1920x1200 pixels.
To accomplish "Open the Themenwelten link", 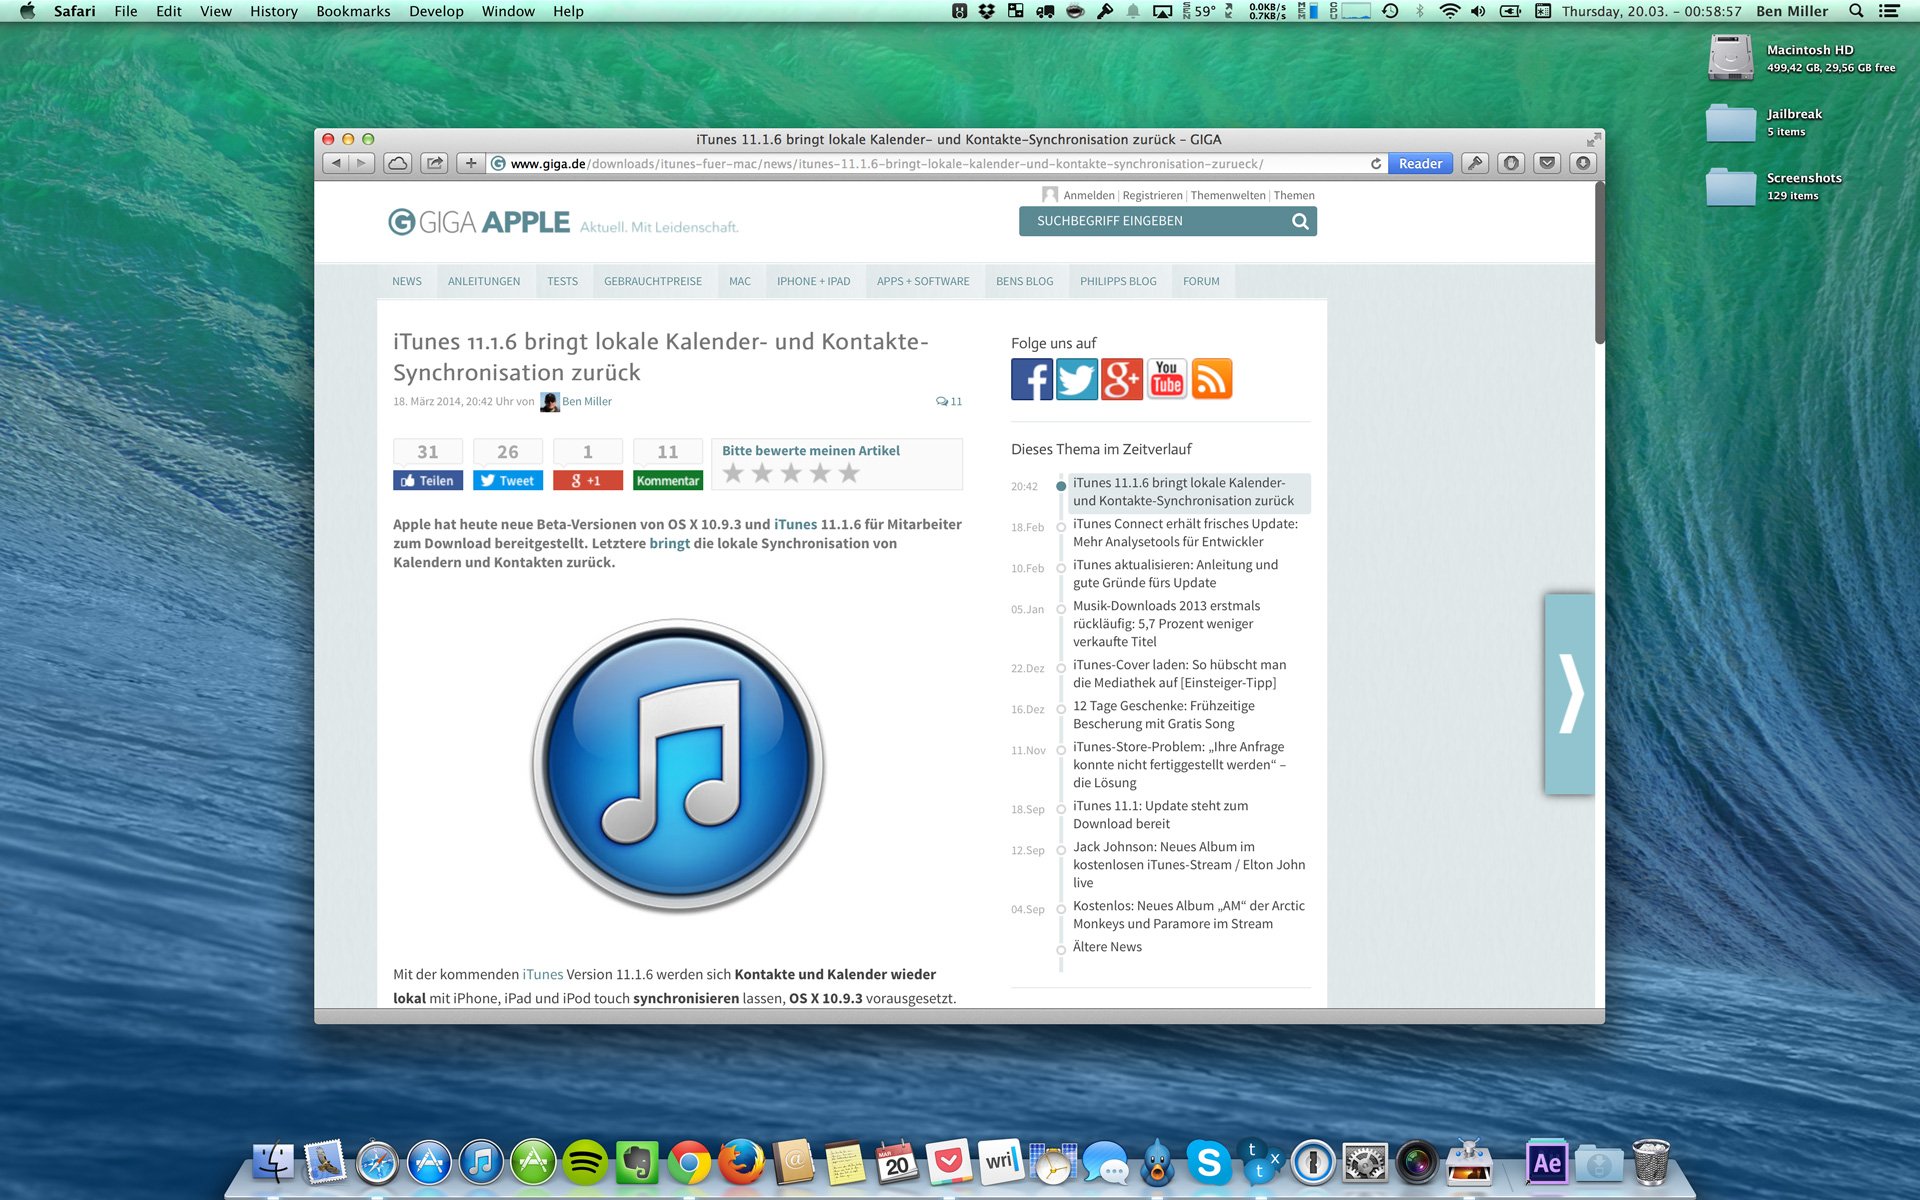I will tap(1227, 195).
